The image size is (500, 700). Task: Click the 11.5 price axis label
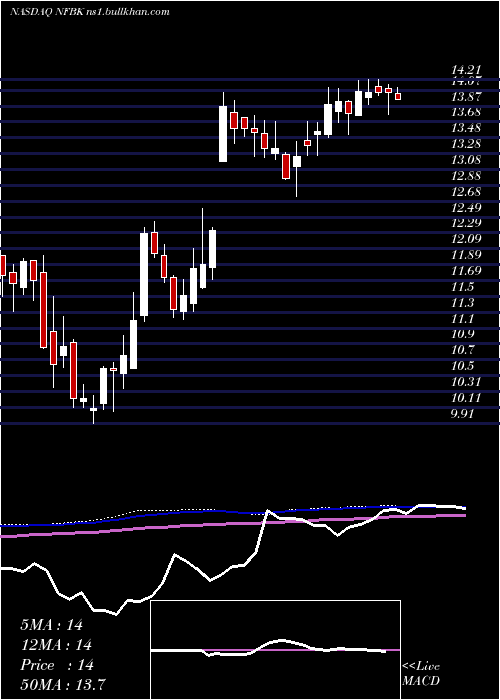coord(462,287)
